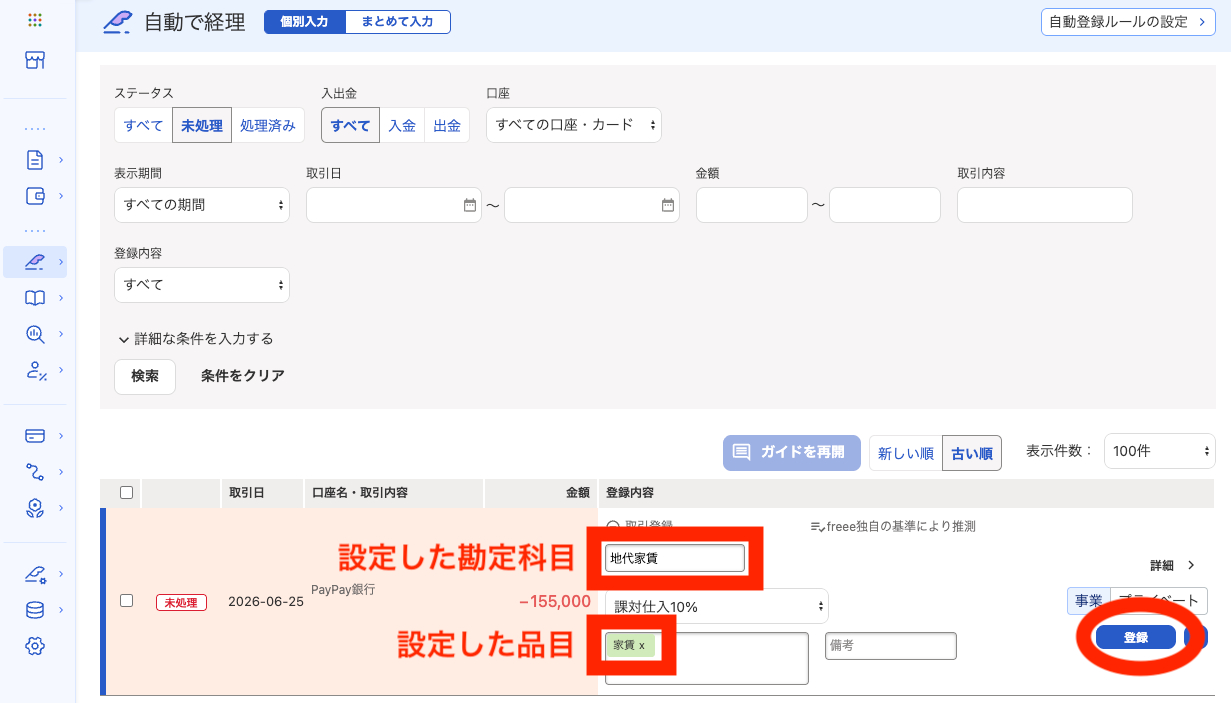Open the settings gear icon in sidebar
1231x703 pixels.
[35, 646]
